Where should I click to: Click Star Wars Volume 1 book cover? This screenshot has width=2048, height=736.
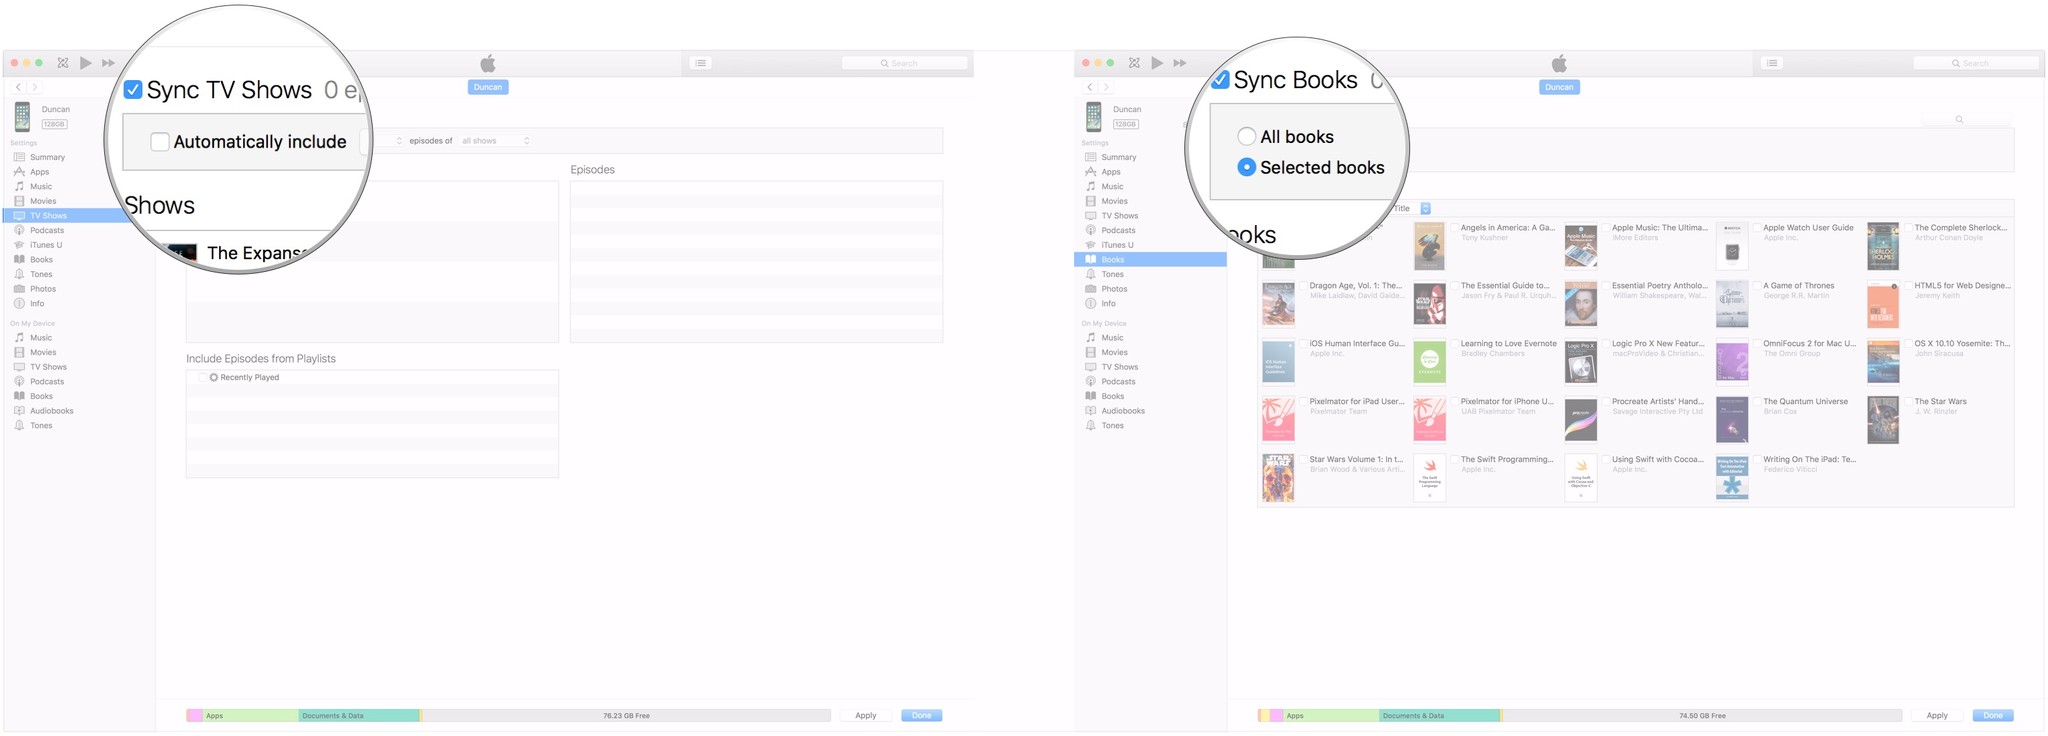tap(1278, 478)
